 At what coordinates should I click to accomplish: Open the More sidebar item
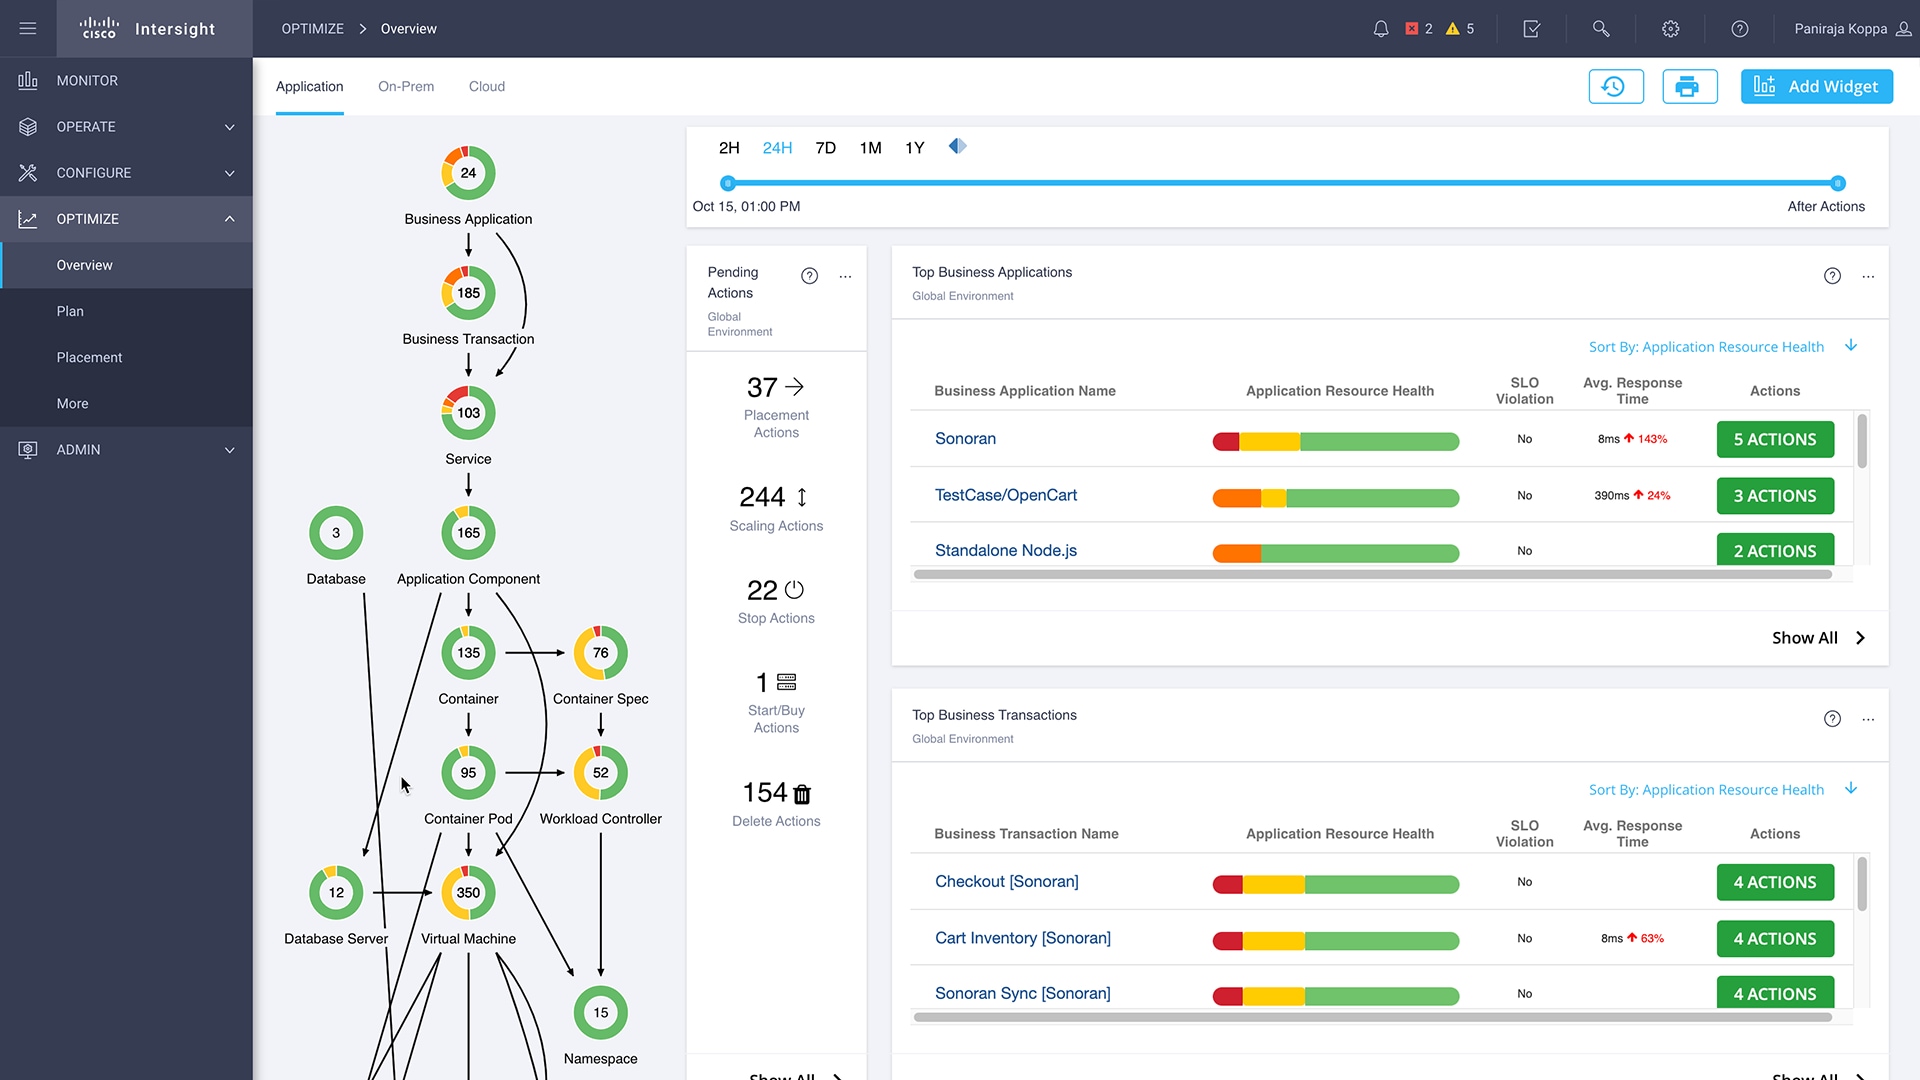[126, 403]
